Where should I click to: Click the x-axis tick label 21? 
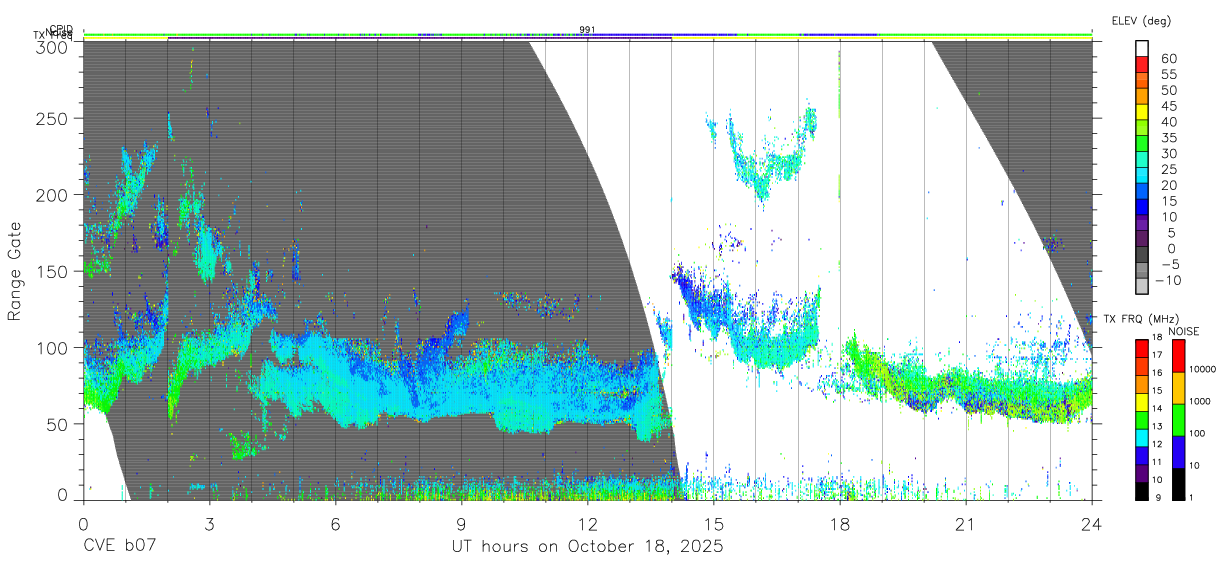966,524
